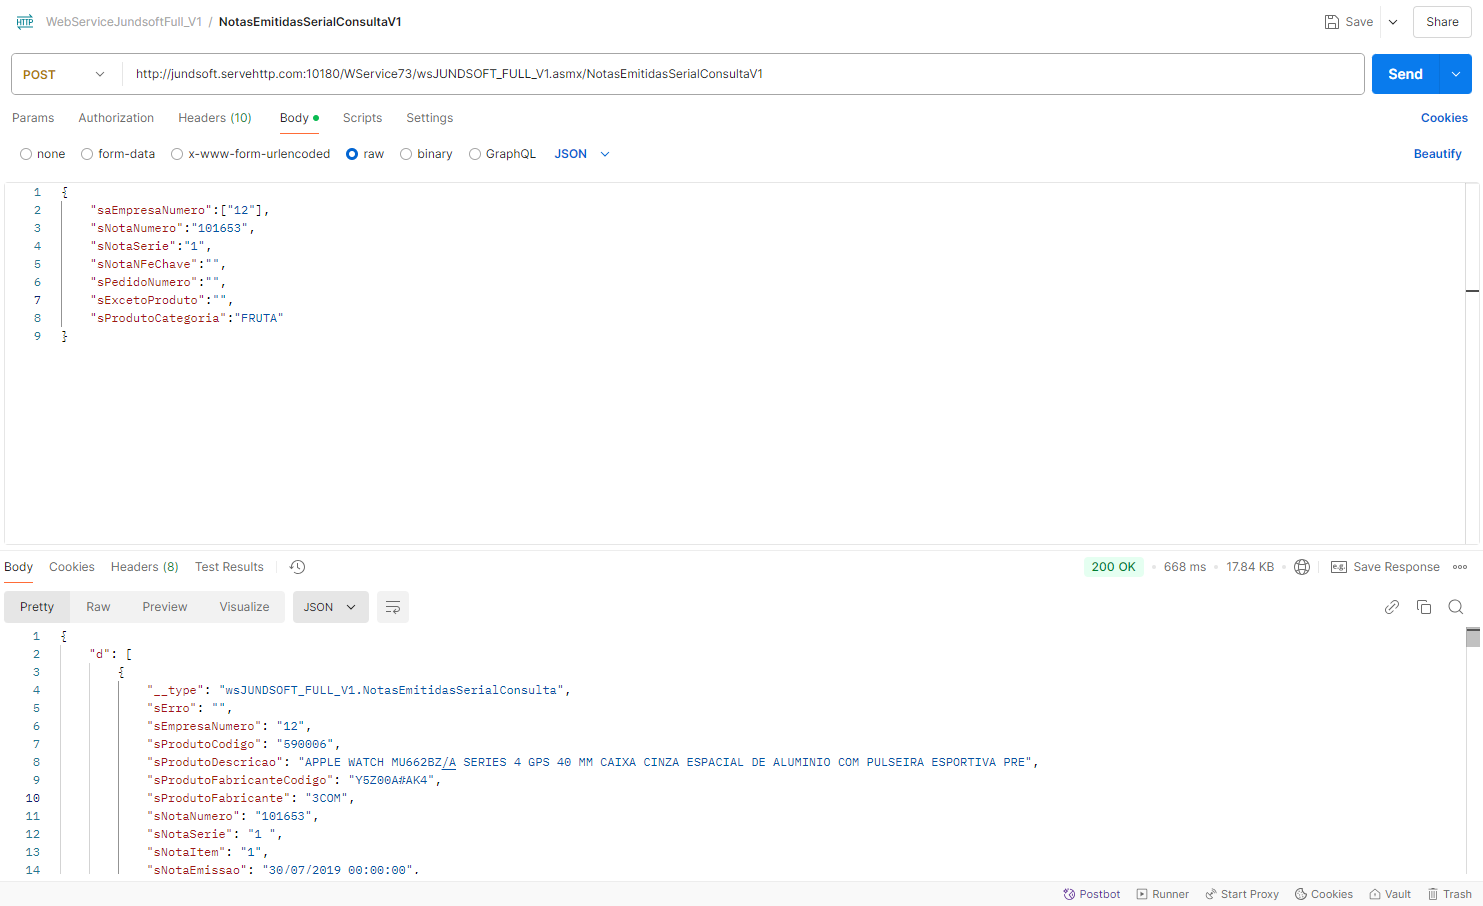
Task: Click the response pane vertical scrollbar thumb
Action: click(x=1472, y=638)
